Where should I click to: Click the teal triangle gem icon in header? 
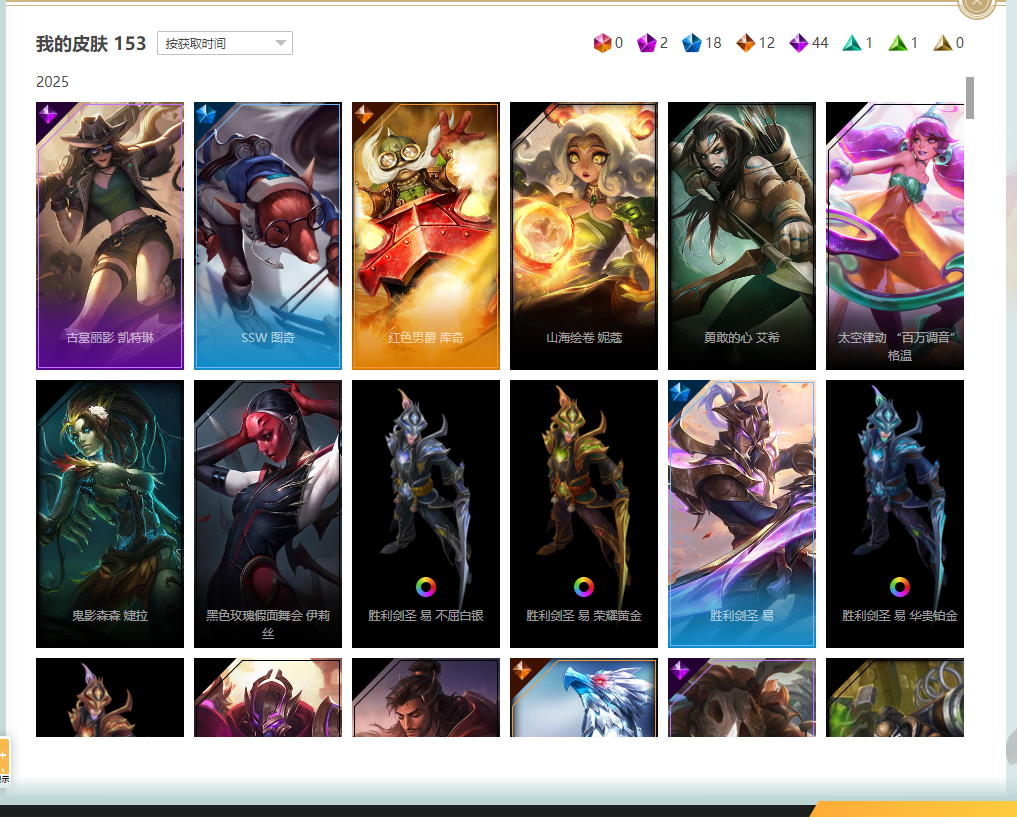click(852, 43)
